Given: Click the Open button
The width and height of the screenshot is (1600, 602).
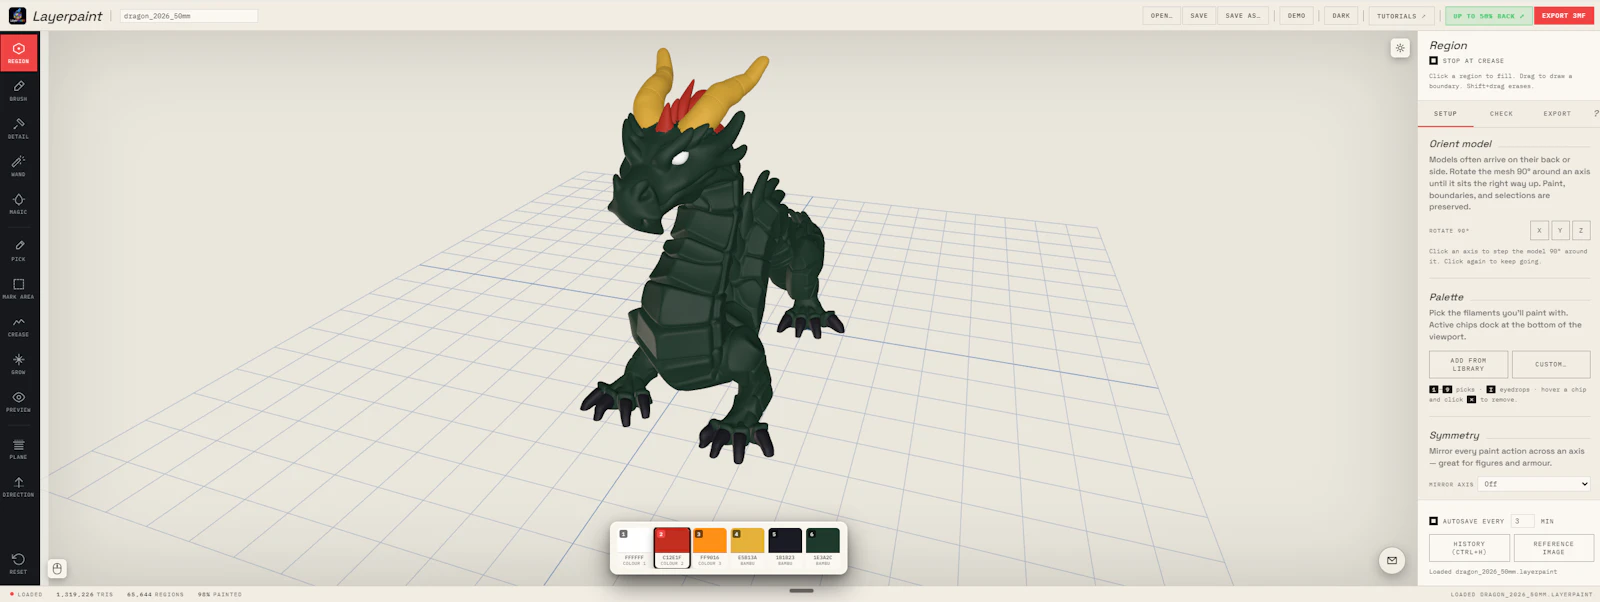Looking at the screenshot, I should click(x=1162, y=16).
